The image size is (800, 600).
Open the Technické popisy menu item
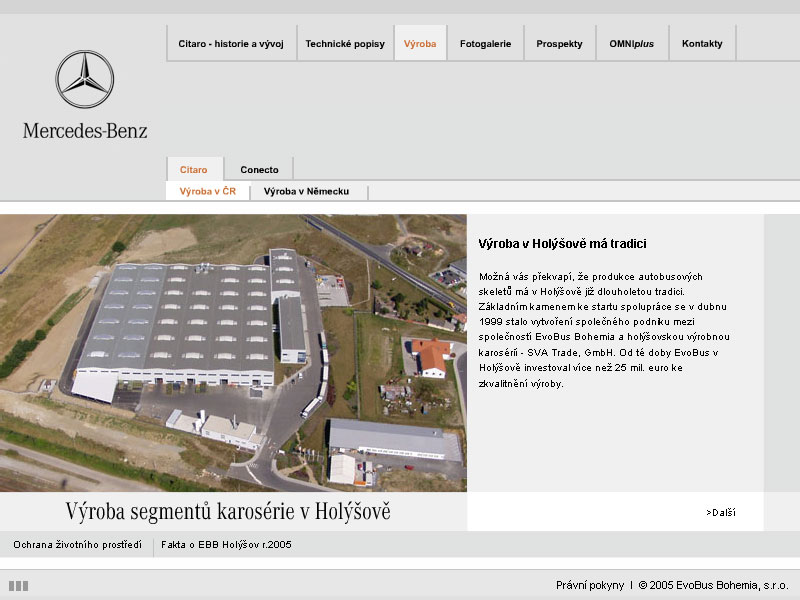[x=345, y=44]
